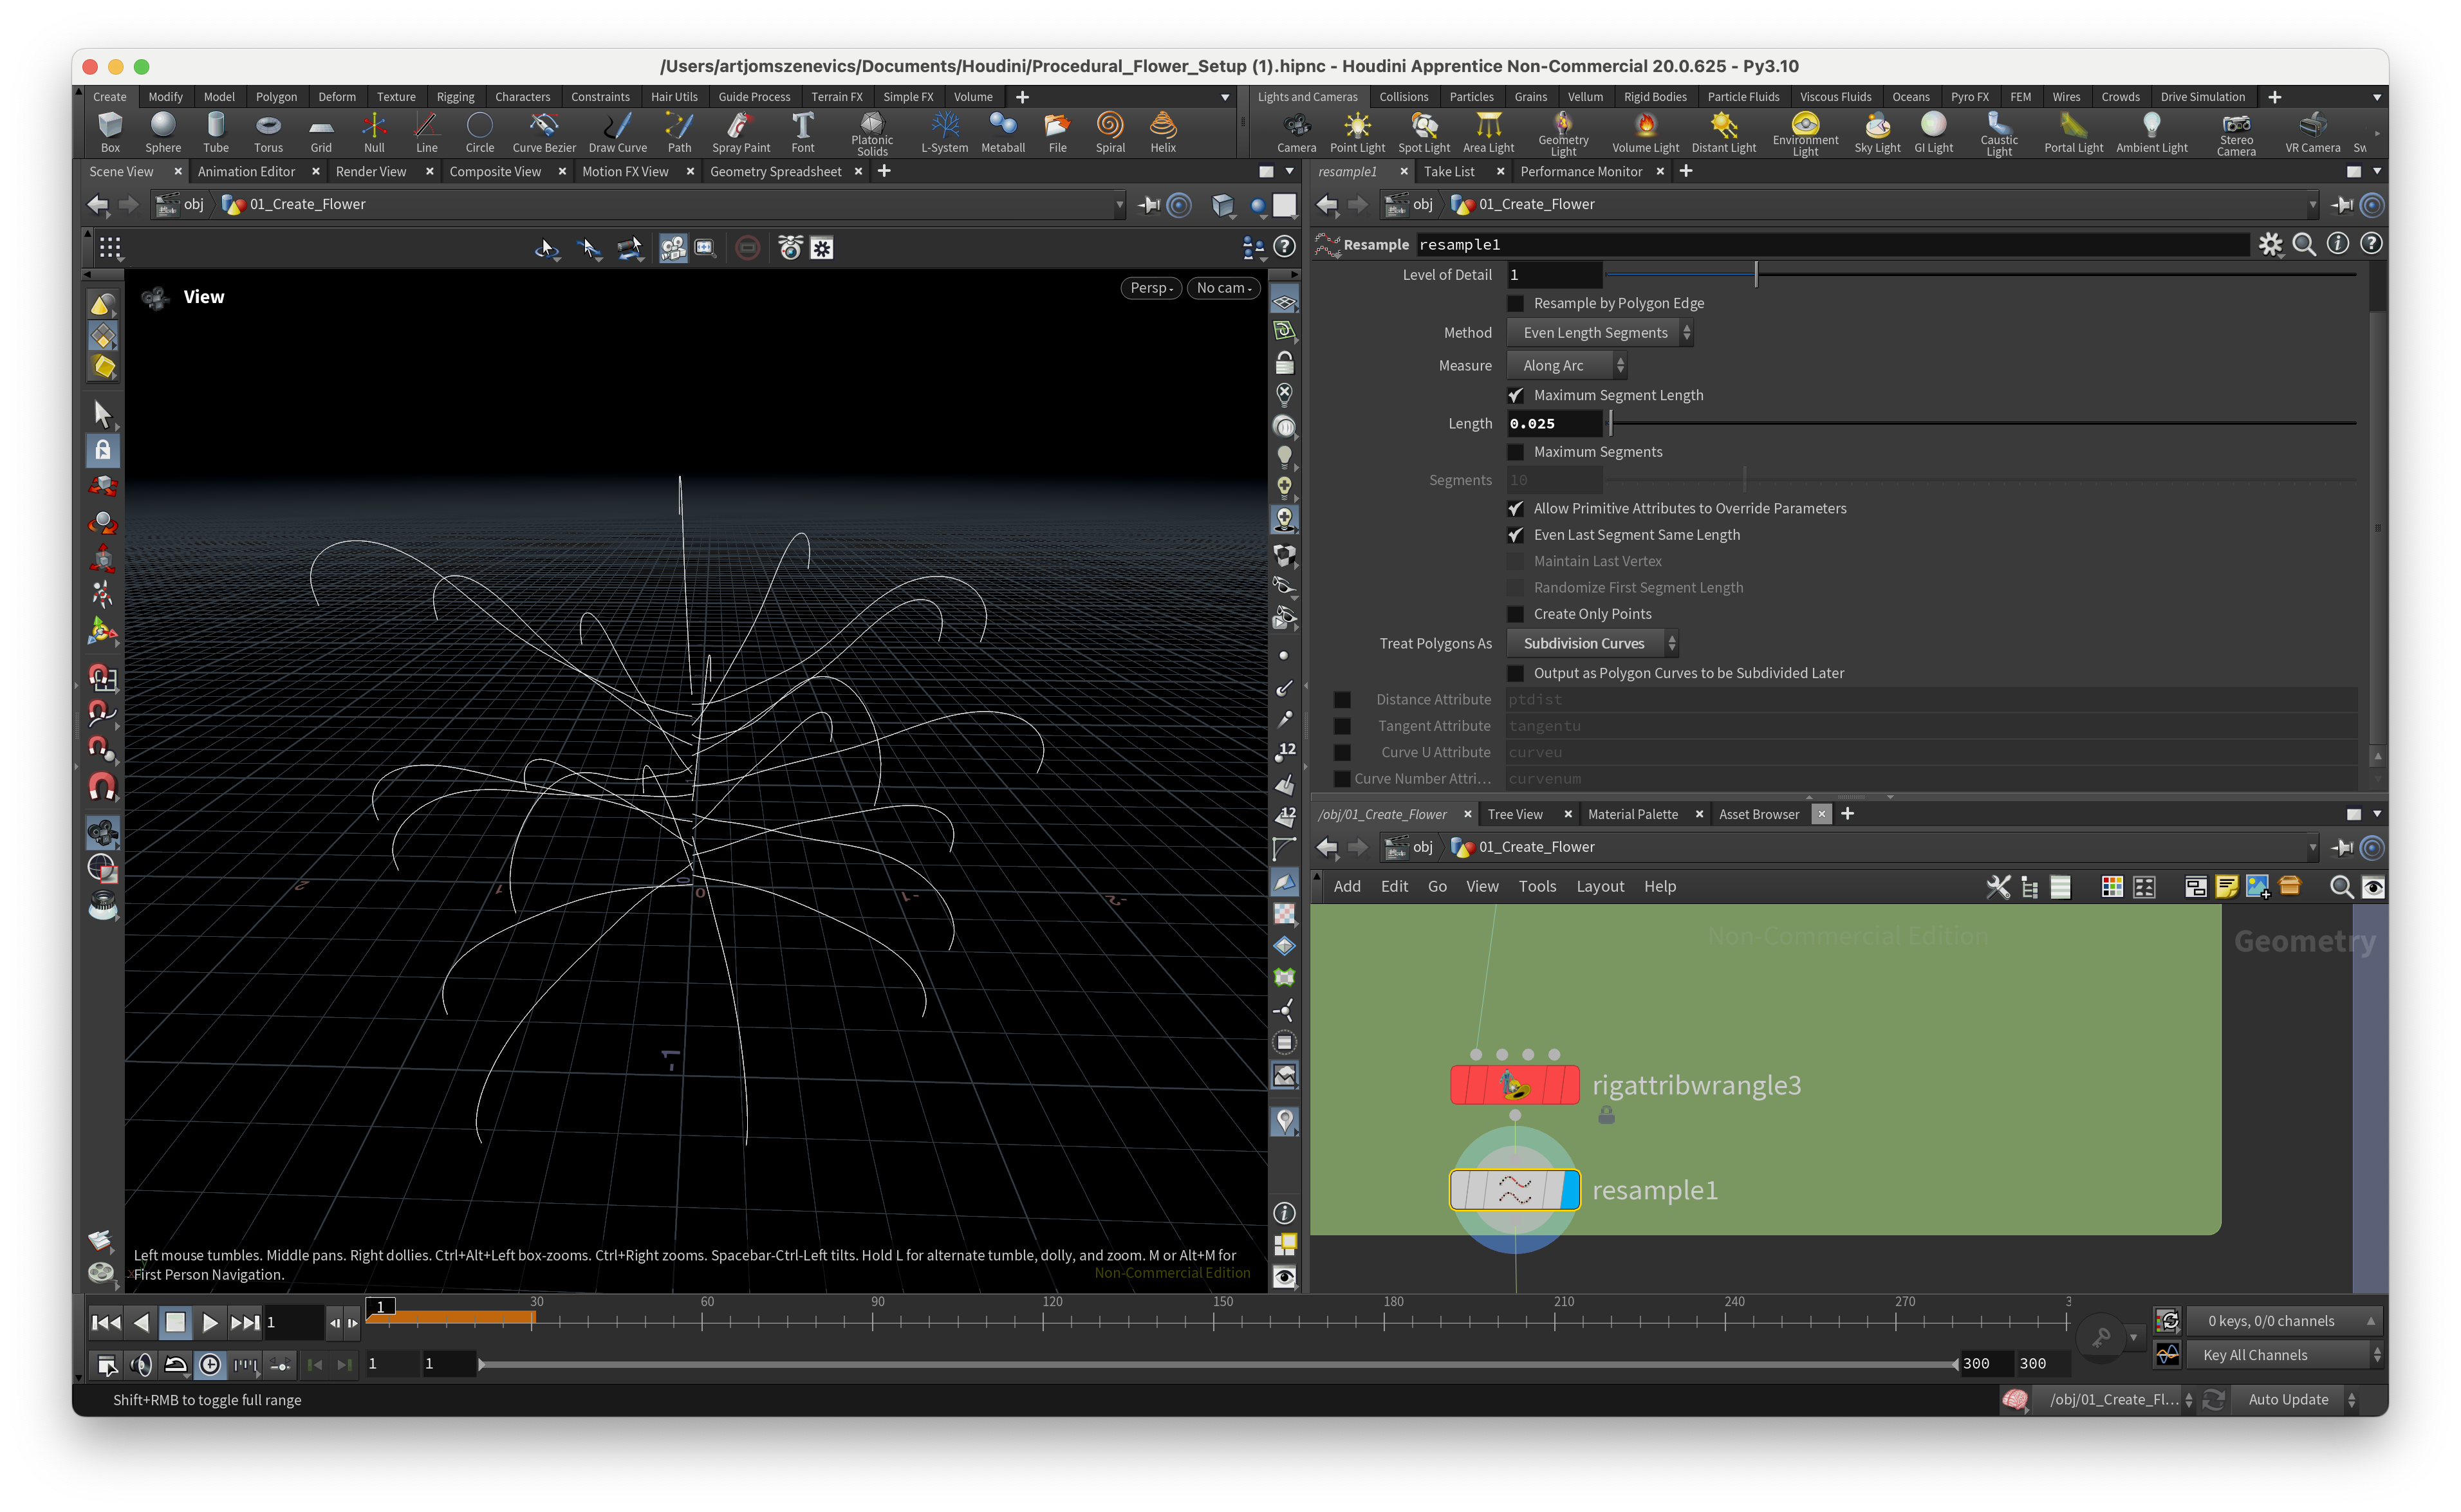Enable Create Only Points checkbox

pos(1516,614)
